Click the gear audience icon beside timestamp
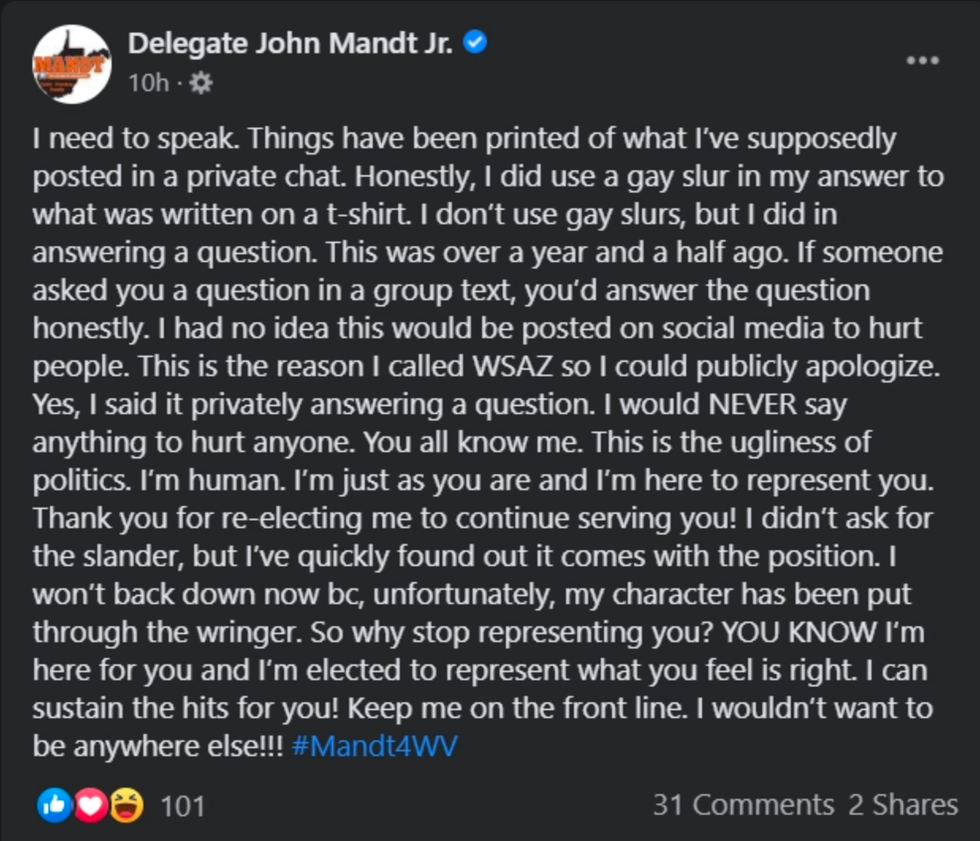Screen dimensions: 980x841 (200, 83)
